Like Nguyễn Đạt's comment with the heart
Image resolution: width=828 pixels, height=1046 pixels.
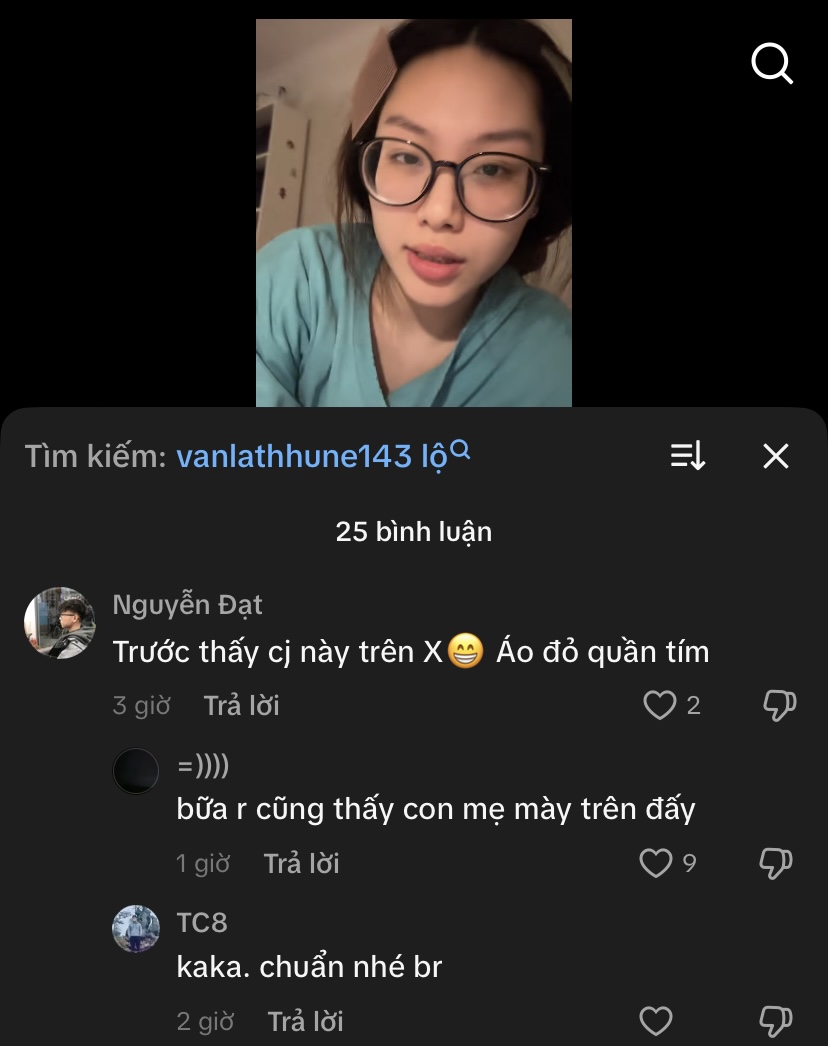659,706
